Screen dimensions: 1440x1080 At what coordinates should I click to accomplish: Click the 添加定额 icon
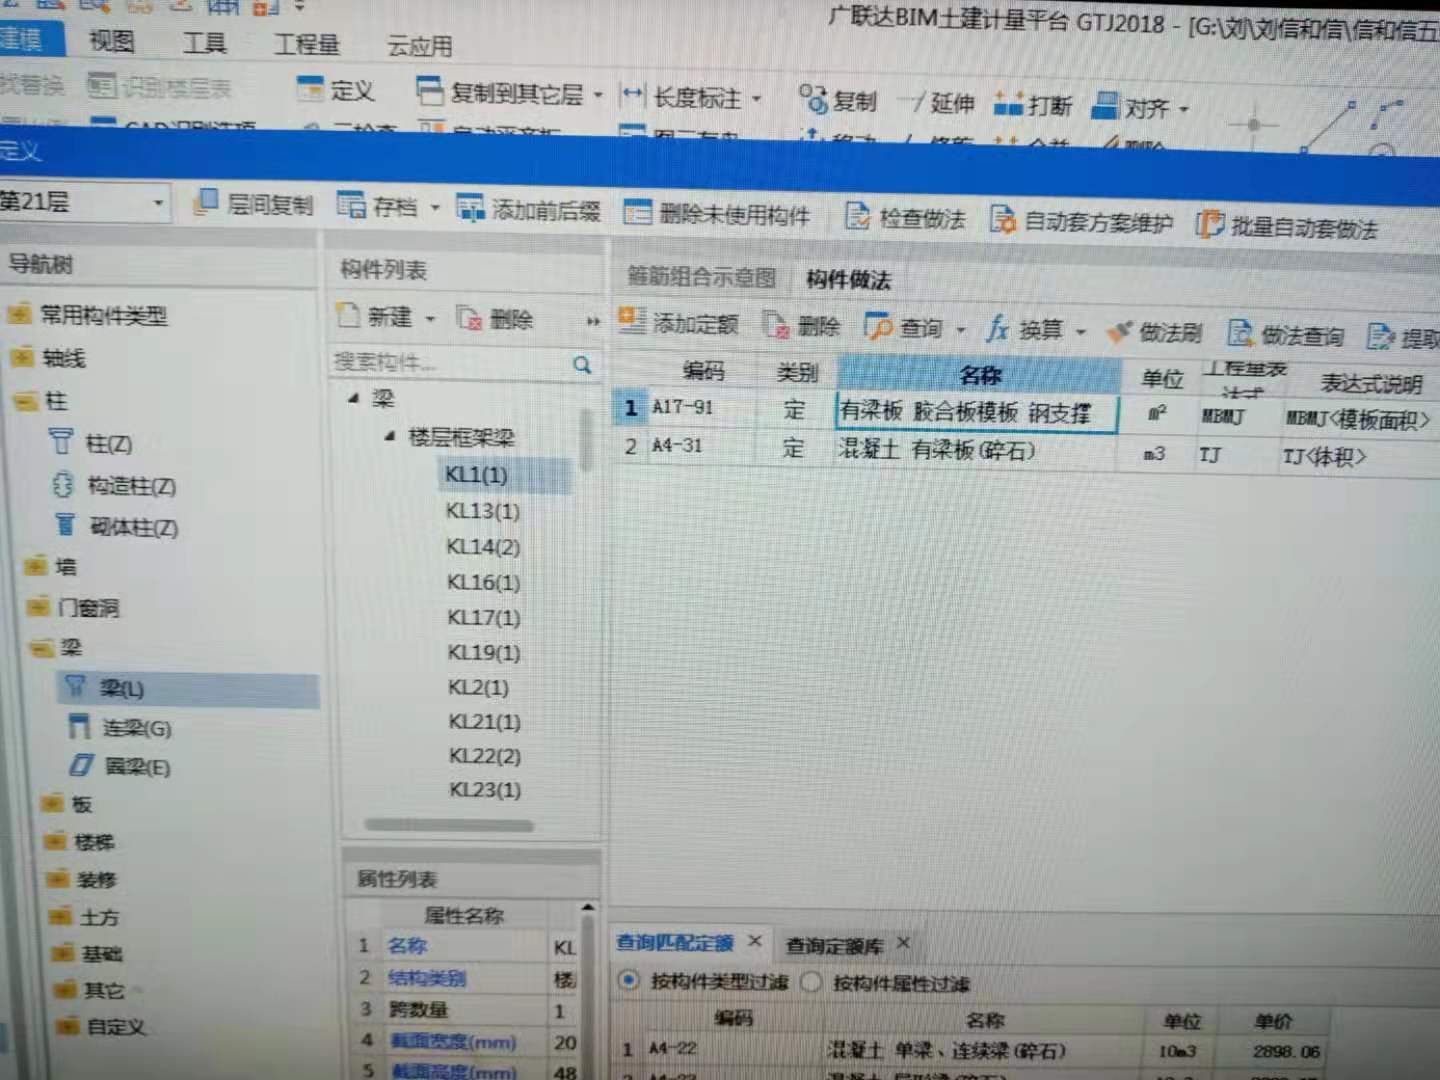[631, 321]
